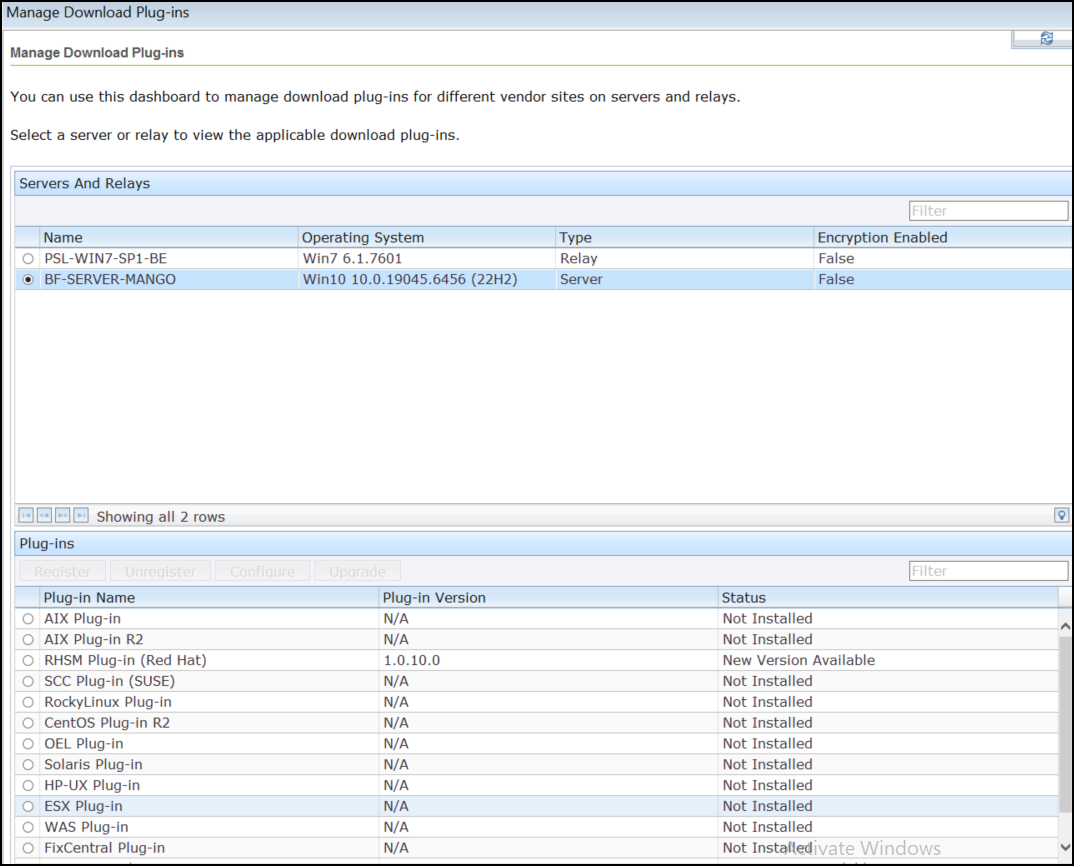Image resolution: width=1074 pixels, height=866 pixels.
Task: Select the PSL-WIN7-SP1-BE relay radio button
Action: (25, 258)
